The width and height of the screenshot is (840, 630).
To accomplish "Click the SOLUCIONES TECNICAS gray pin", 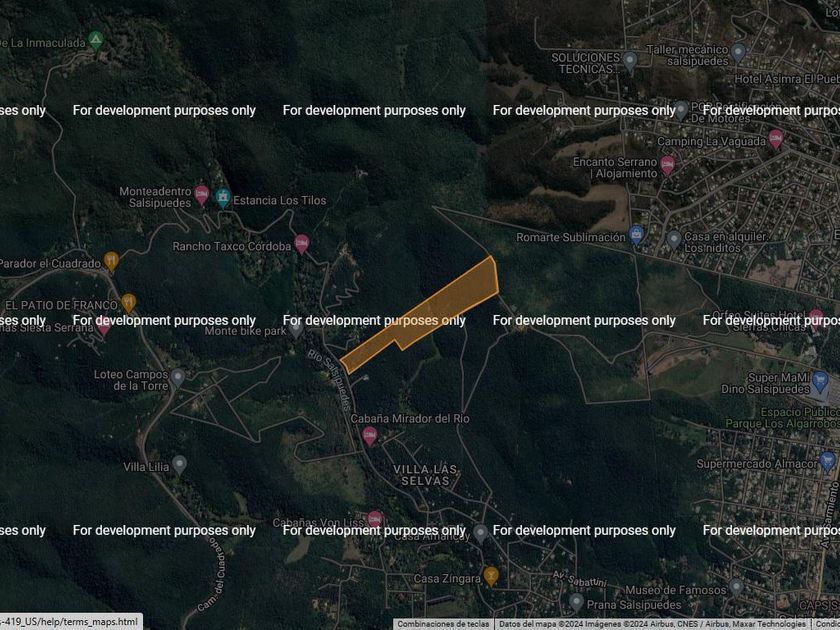I will coord(630,62).
